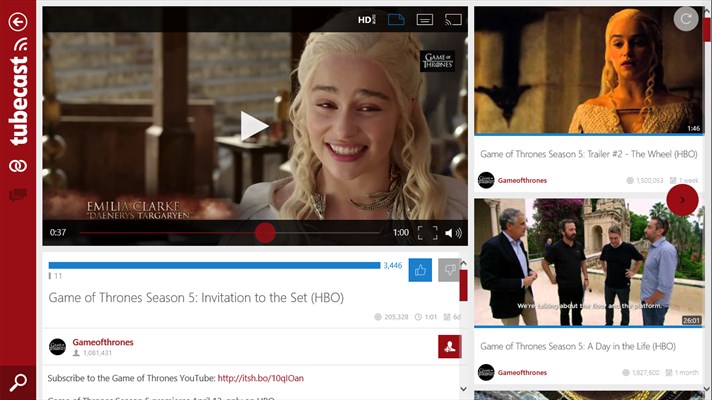The width and height of the screenshot is (712, 400).
Task: Go back with the circled arrow icon
Action: [x=18, y=21]
